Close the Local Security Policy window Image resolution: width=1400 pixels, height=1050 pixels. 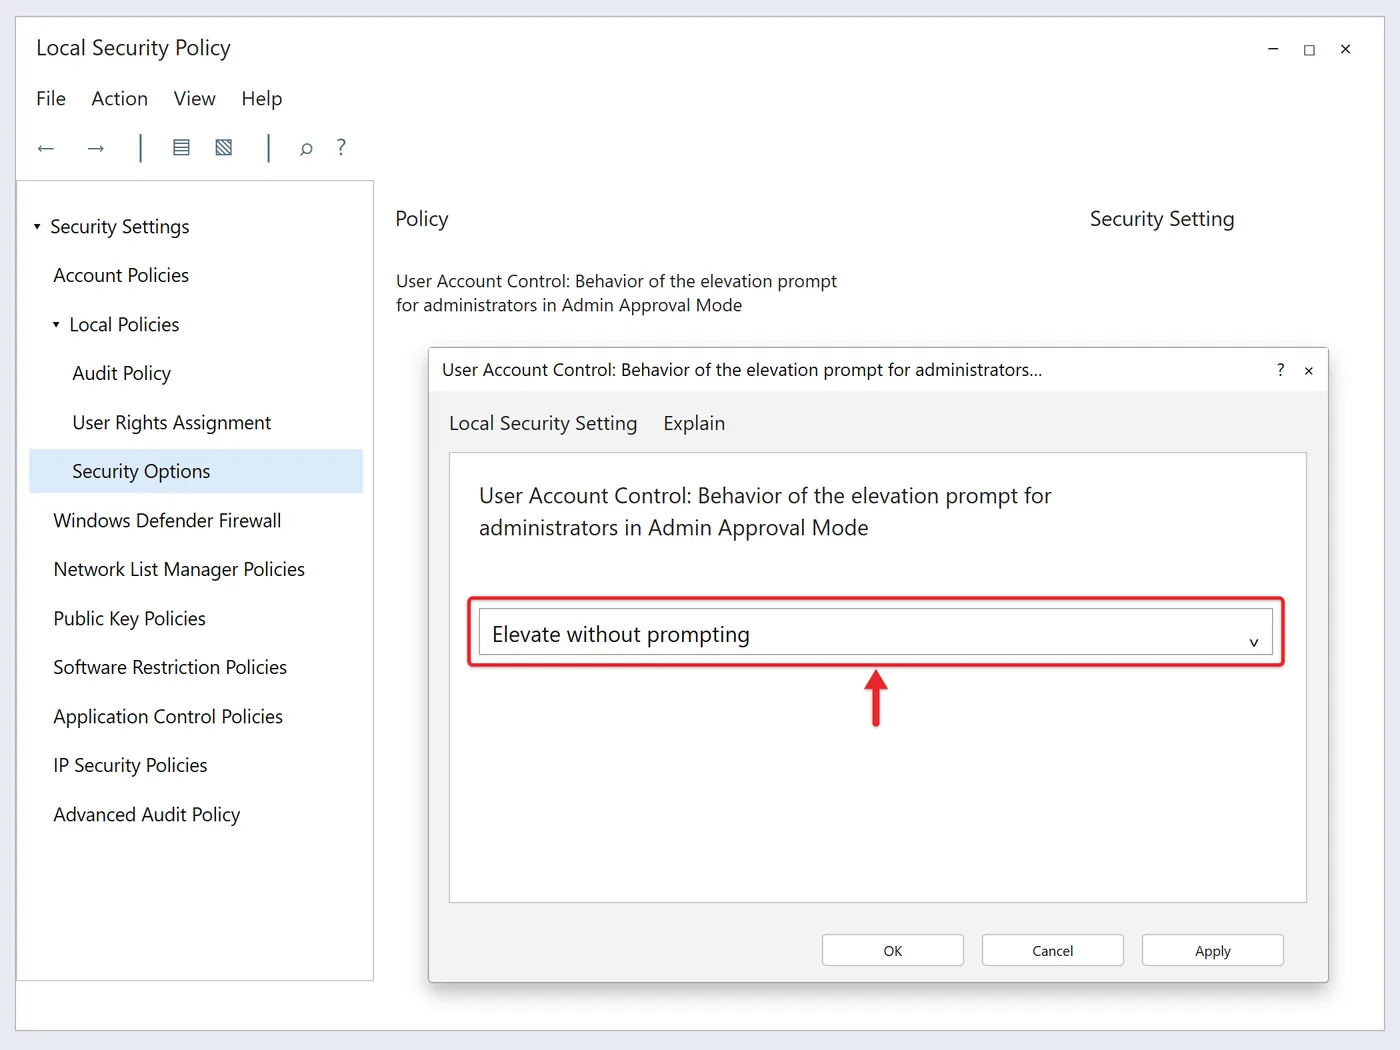[x=1346, y=49]
